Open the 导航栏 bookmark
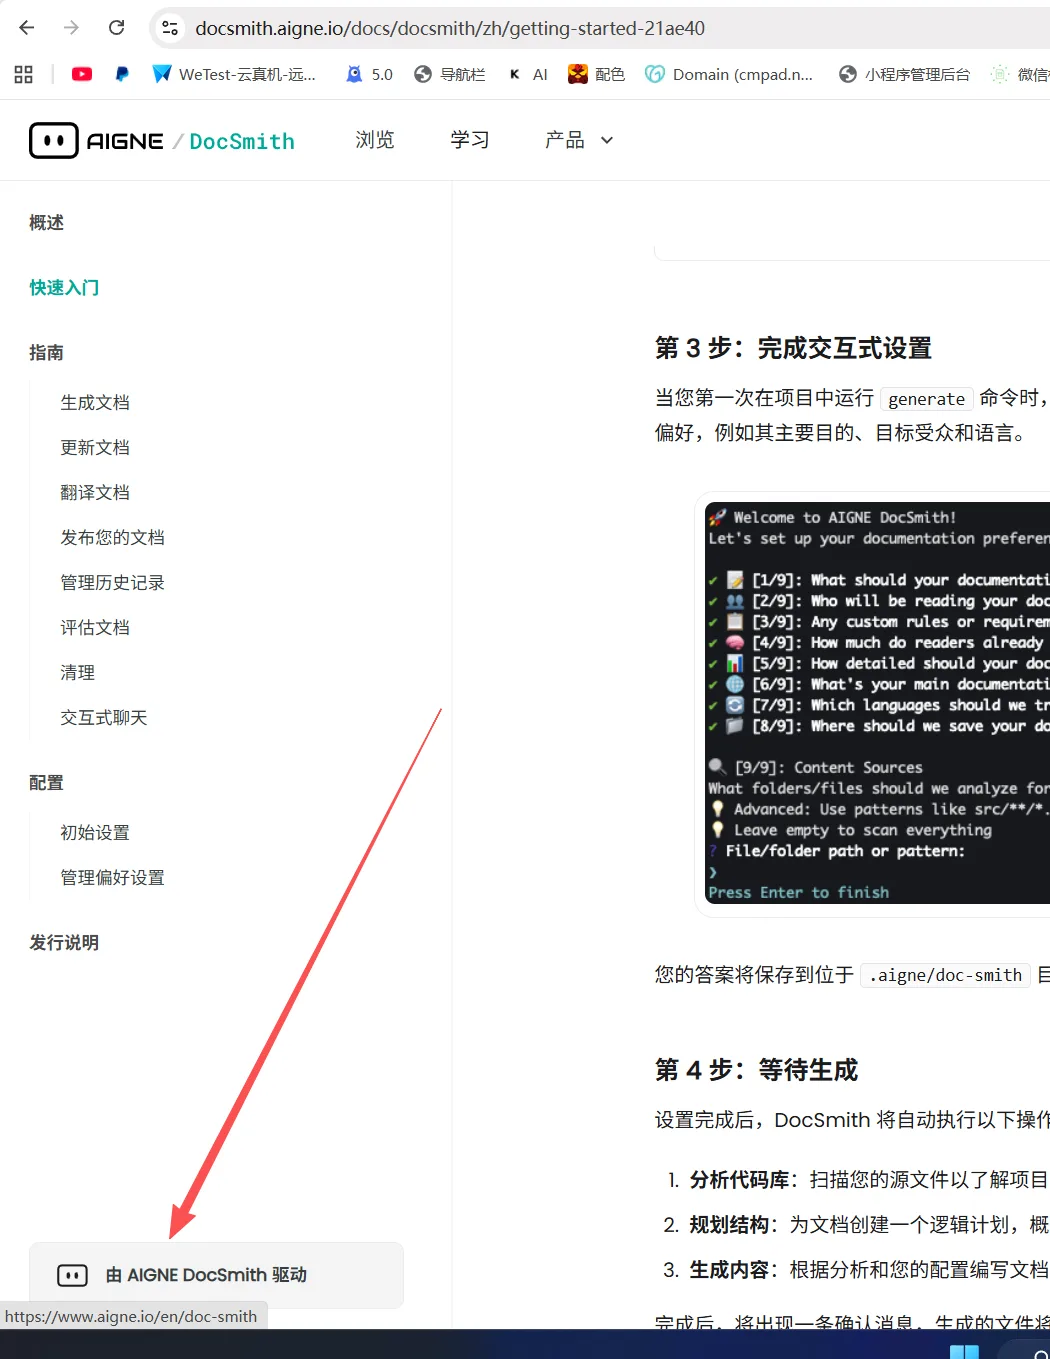Viewport: 1050px width, 1359px height. (449, 74)
